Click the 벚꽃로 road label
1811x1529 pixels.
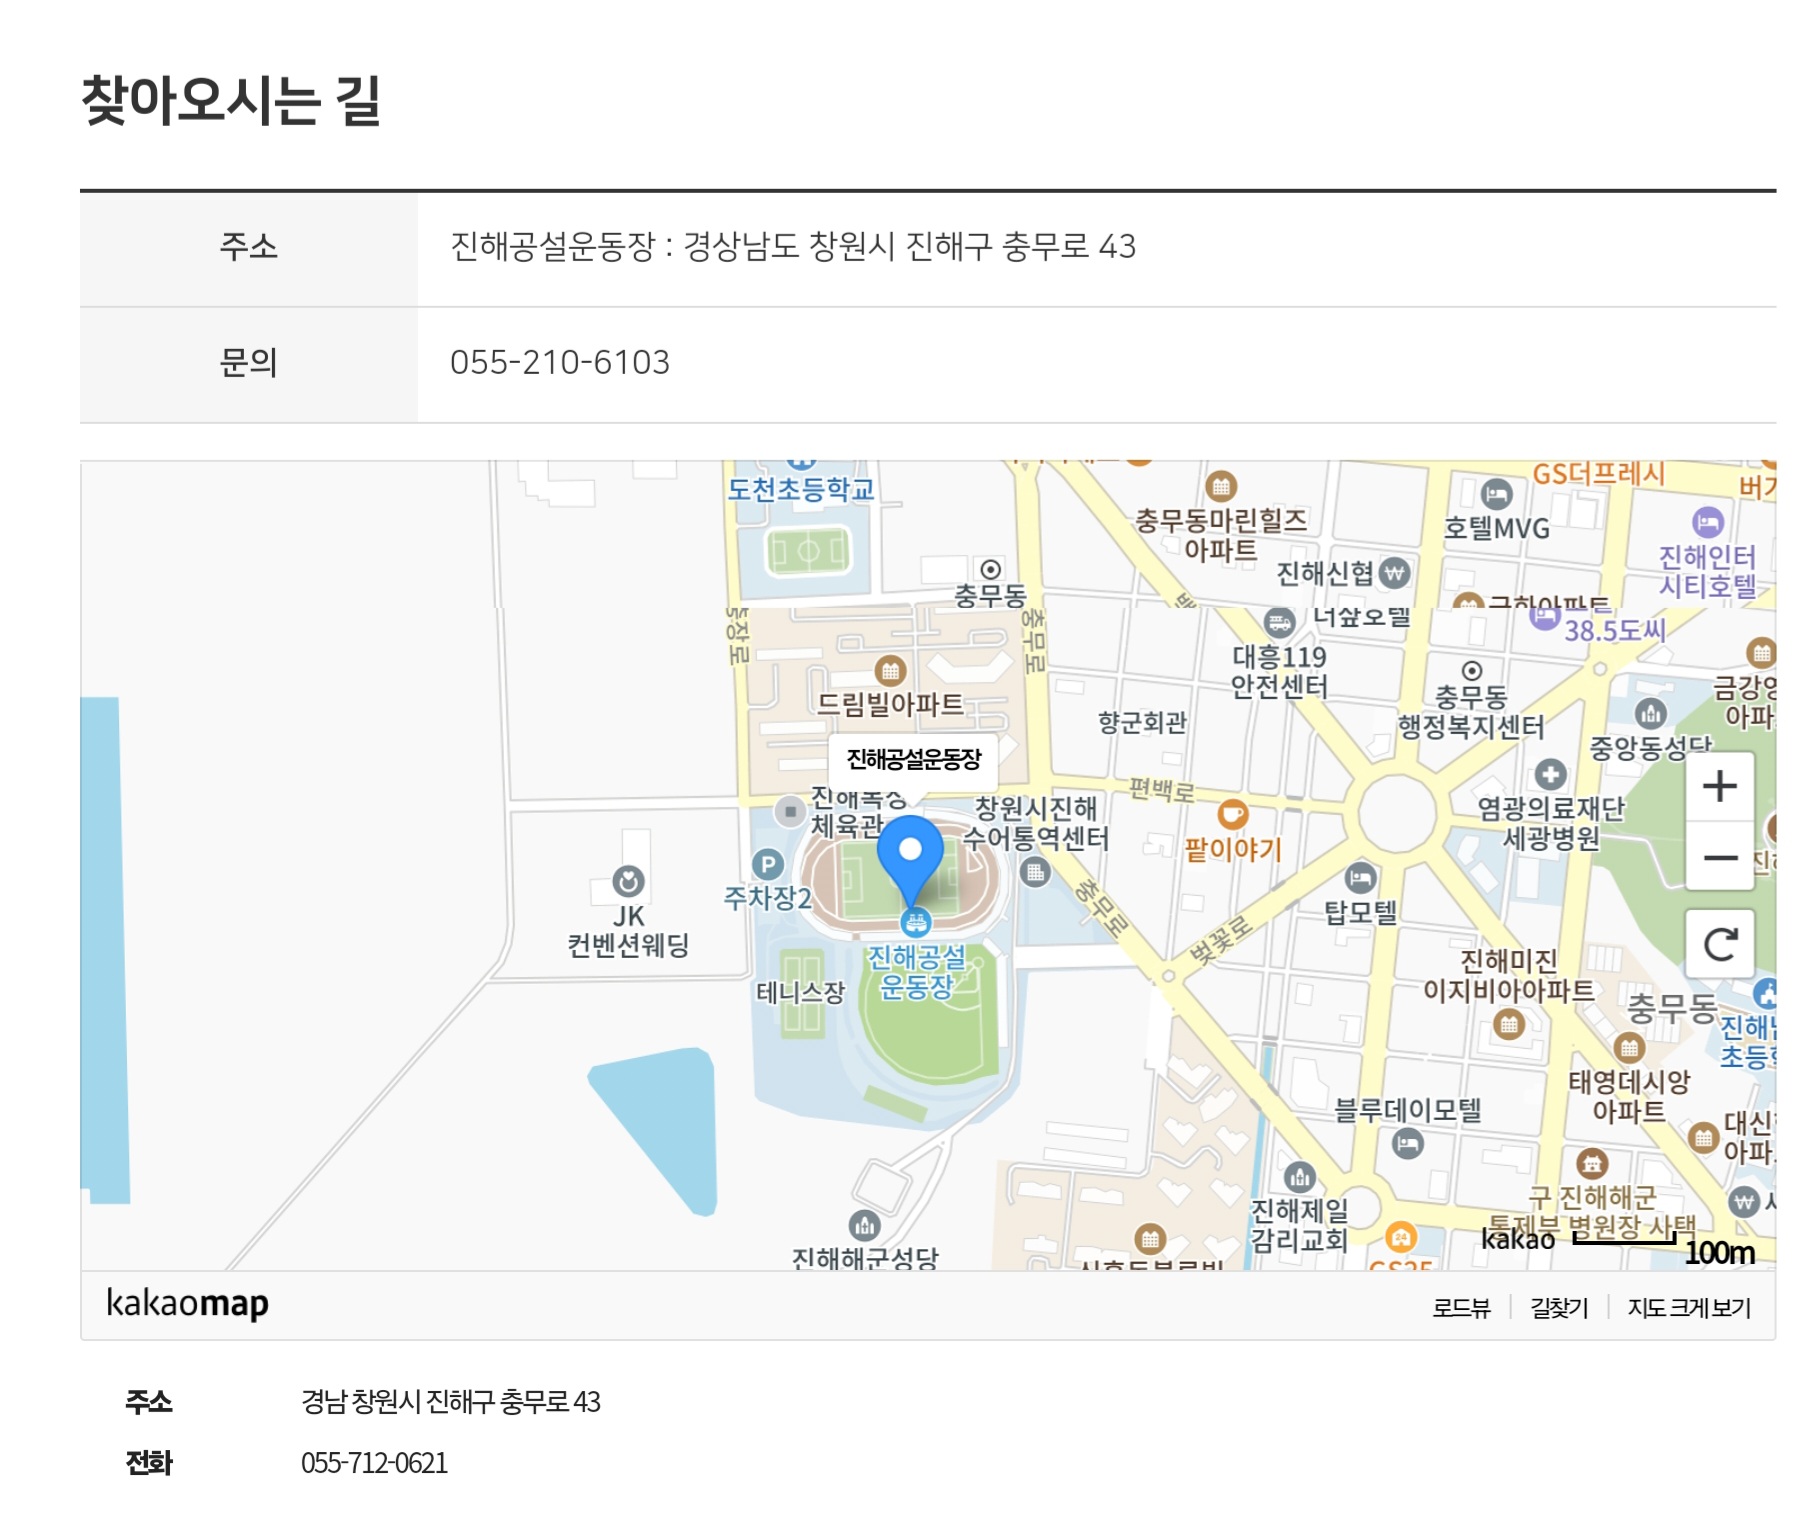[x=1220, y=941]
